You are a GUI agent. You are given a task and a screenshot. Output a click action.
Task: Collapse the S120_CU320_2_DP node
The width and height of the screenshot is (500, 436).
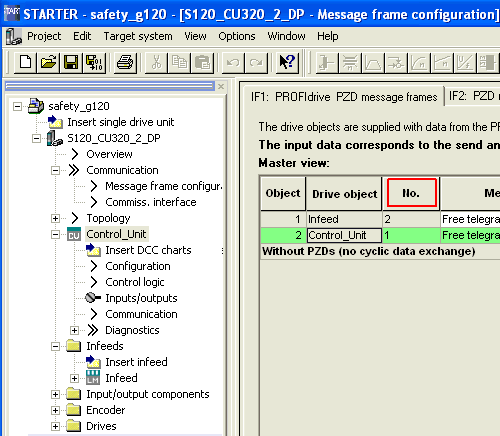[36, 139]
